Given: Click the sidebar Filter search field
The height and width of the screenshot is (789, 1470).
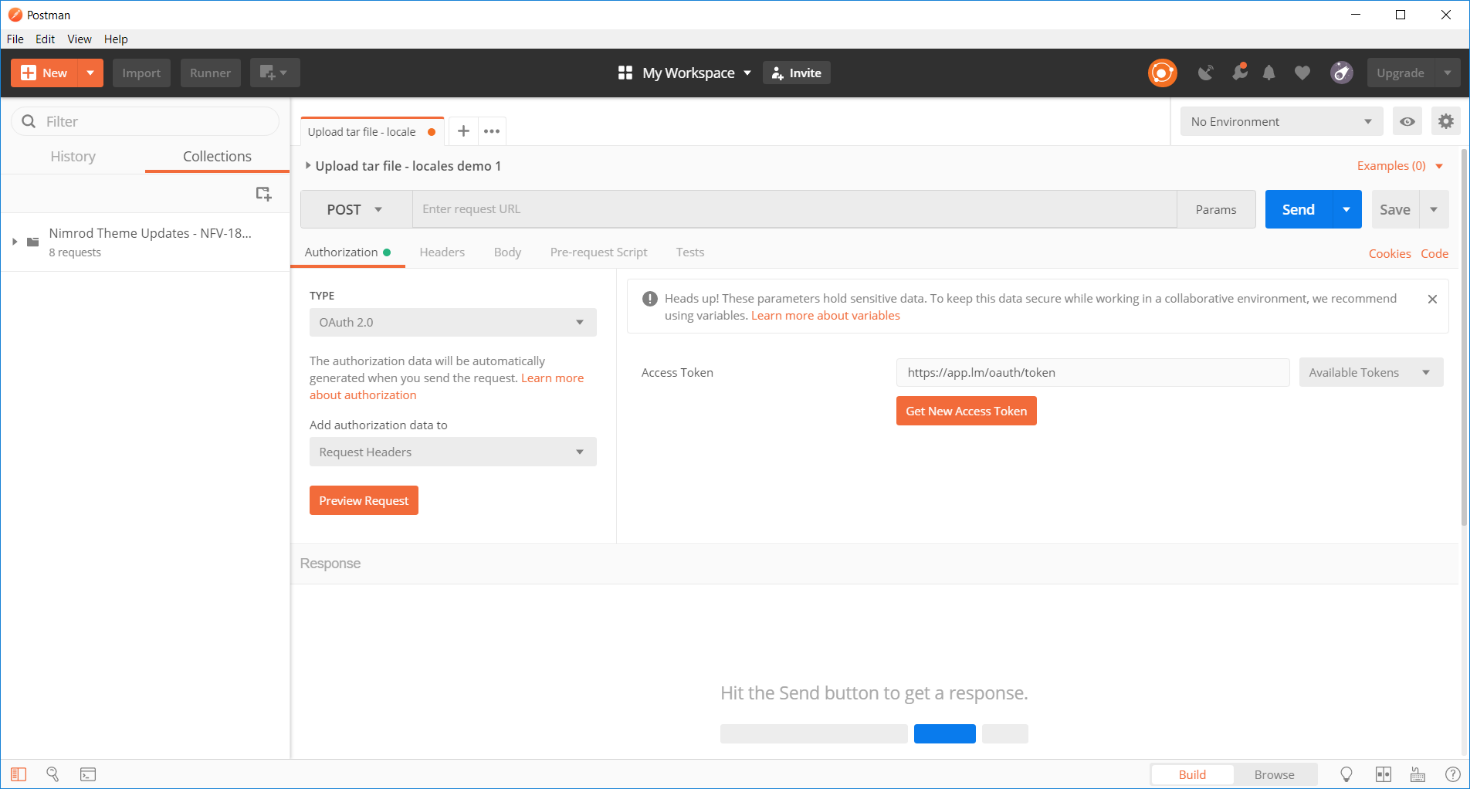Looking at the screenshot, I should pyautogui.click(x=145, y=121).
